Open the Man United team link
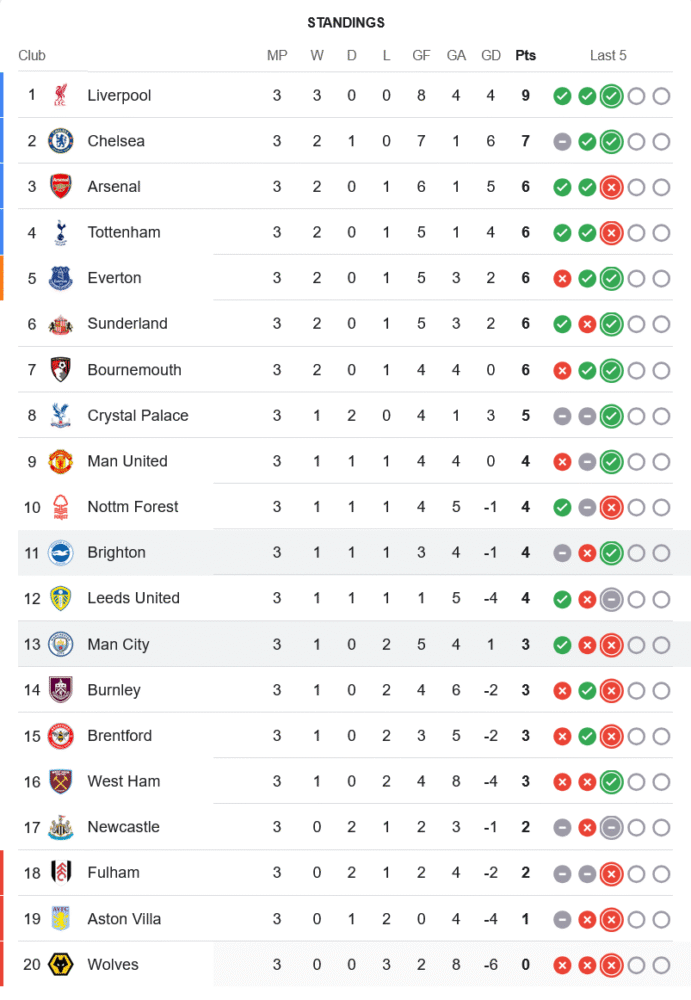The height and width of the screenshot is (1000, 691). 127,461
